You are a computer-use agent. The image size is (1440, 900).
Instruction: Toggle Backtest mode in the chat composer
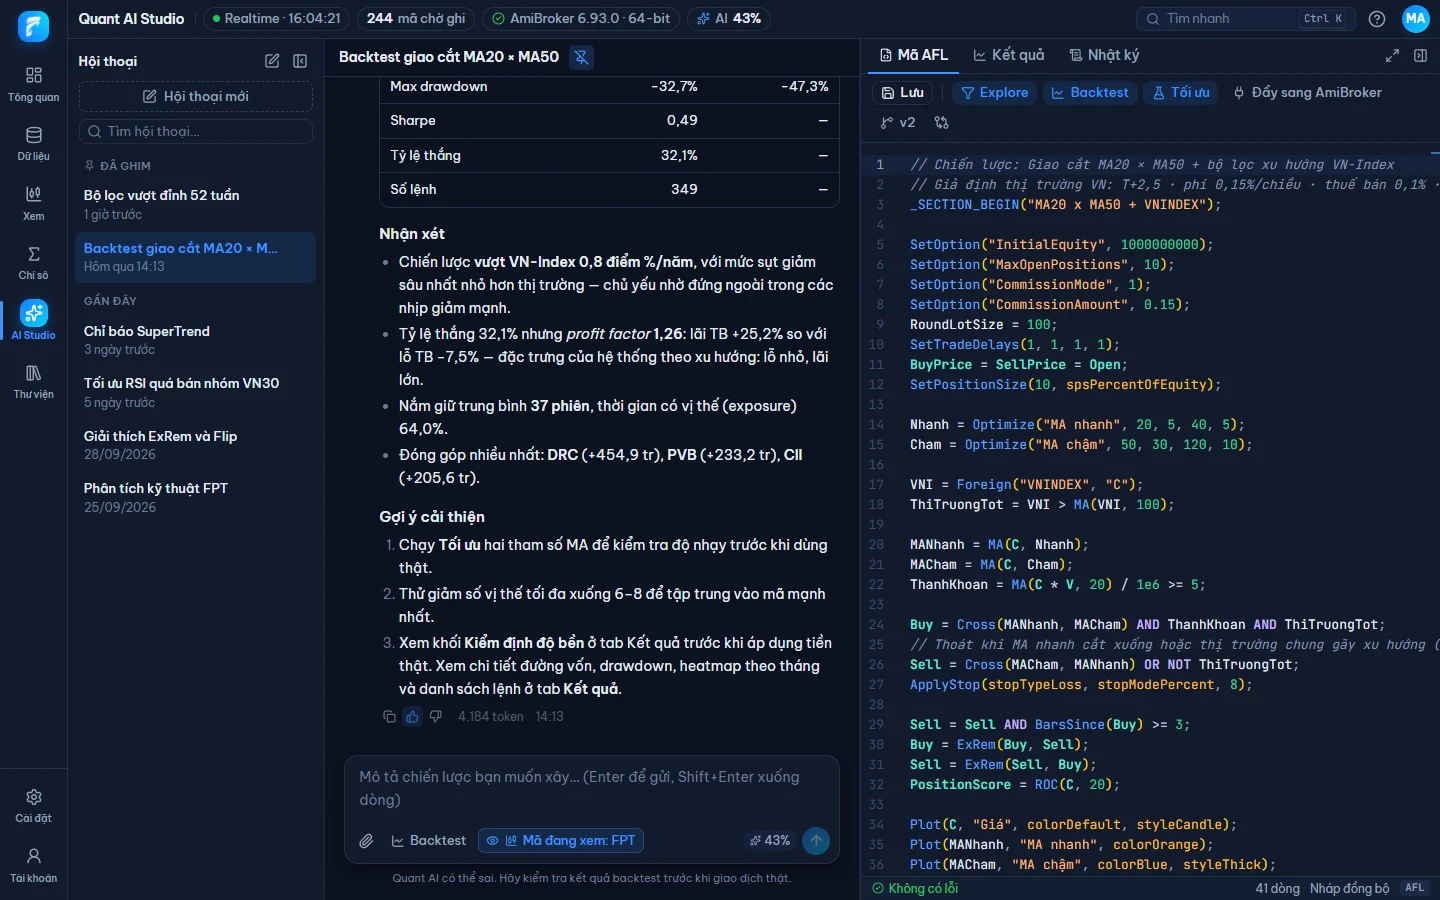coord(428,841)
